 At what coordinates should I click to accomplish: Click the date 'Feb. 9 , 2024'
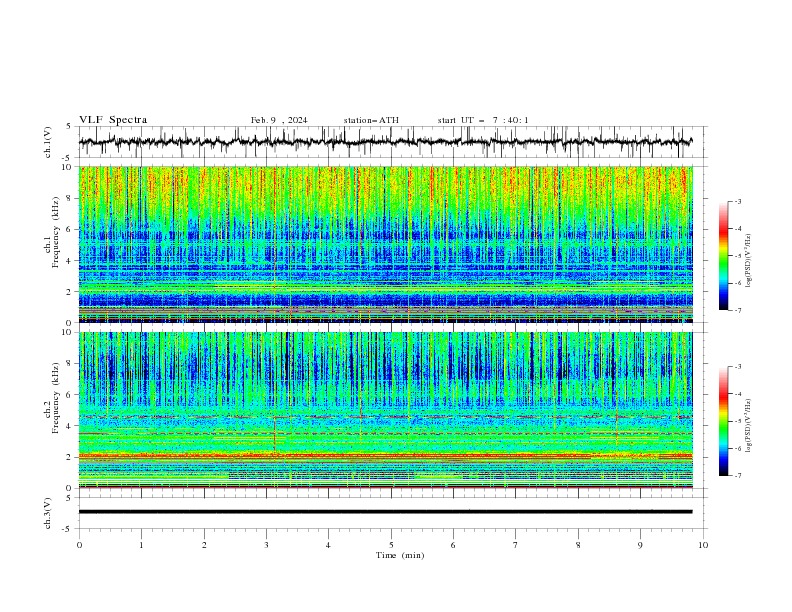279,120
